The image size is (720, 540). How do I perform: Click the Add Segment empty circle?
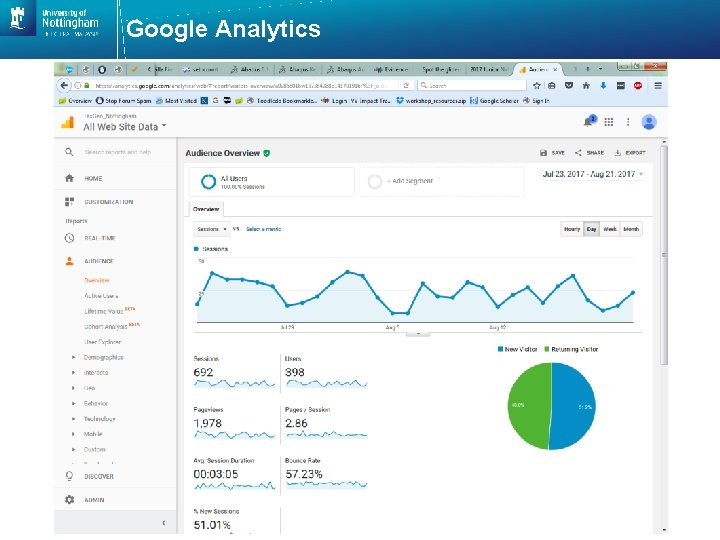[375, 182]
